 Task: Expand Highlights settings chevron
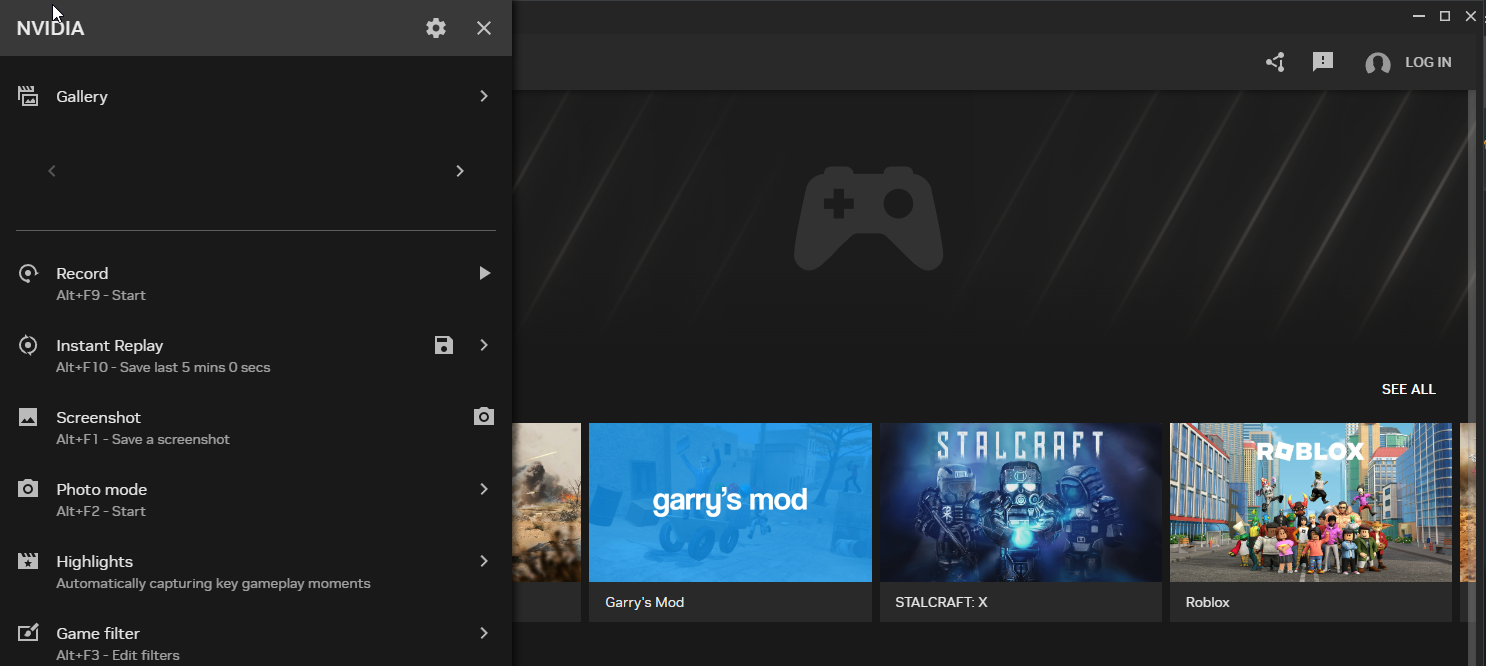pos(484,561)
